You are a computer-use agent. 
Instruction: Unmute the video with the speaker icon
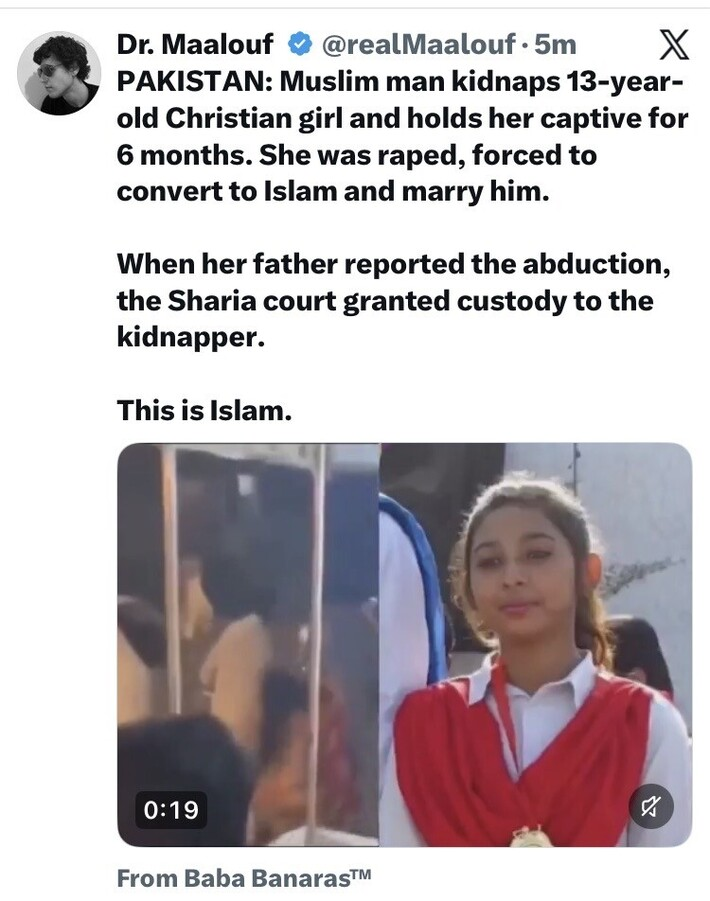click(x=651, y=806)
